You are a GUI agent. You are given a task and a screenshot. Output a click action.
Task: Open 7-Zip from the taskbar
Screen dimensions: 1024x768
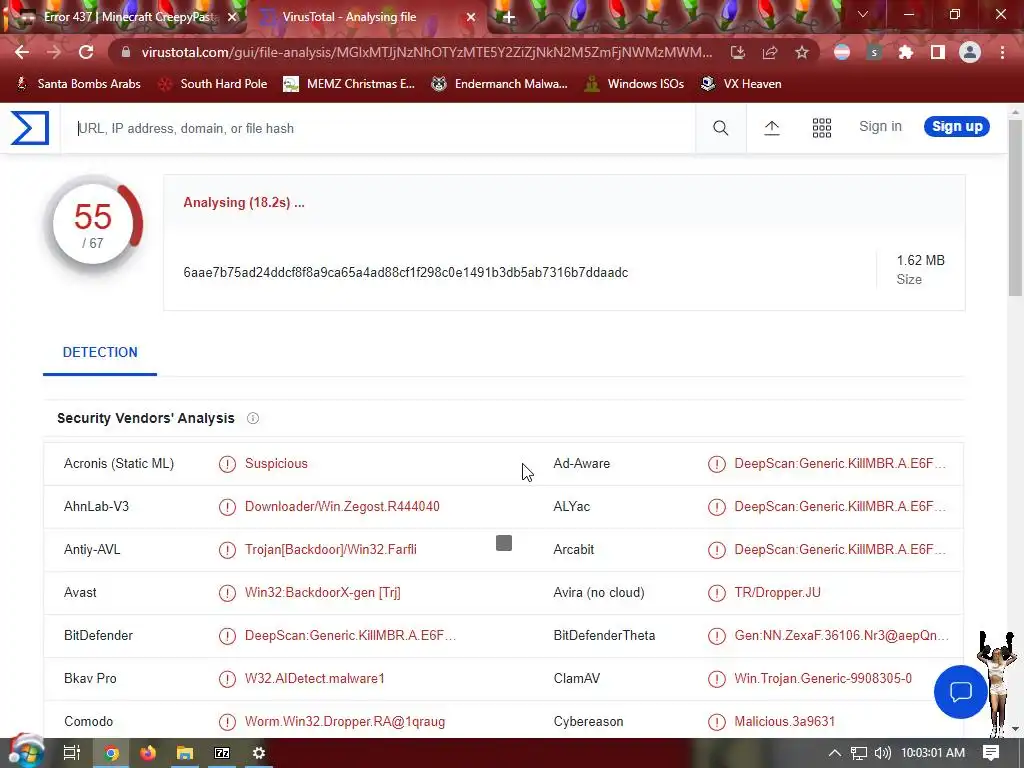[222, 753]
